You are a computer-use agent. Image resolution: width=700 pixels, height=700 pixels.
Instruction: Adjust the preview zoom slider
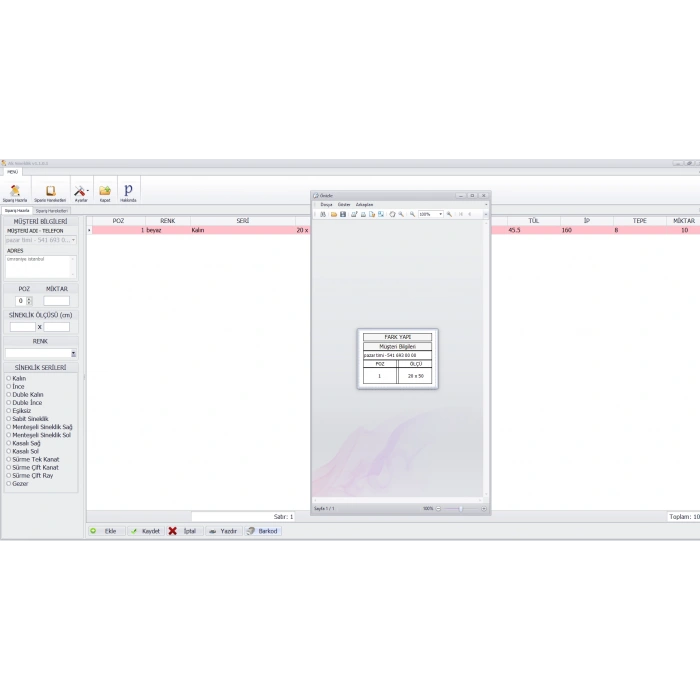point(460,509)
